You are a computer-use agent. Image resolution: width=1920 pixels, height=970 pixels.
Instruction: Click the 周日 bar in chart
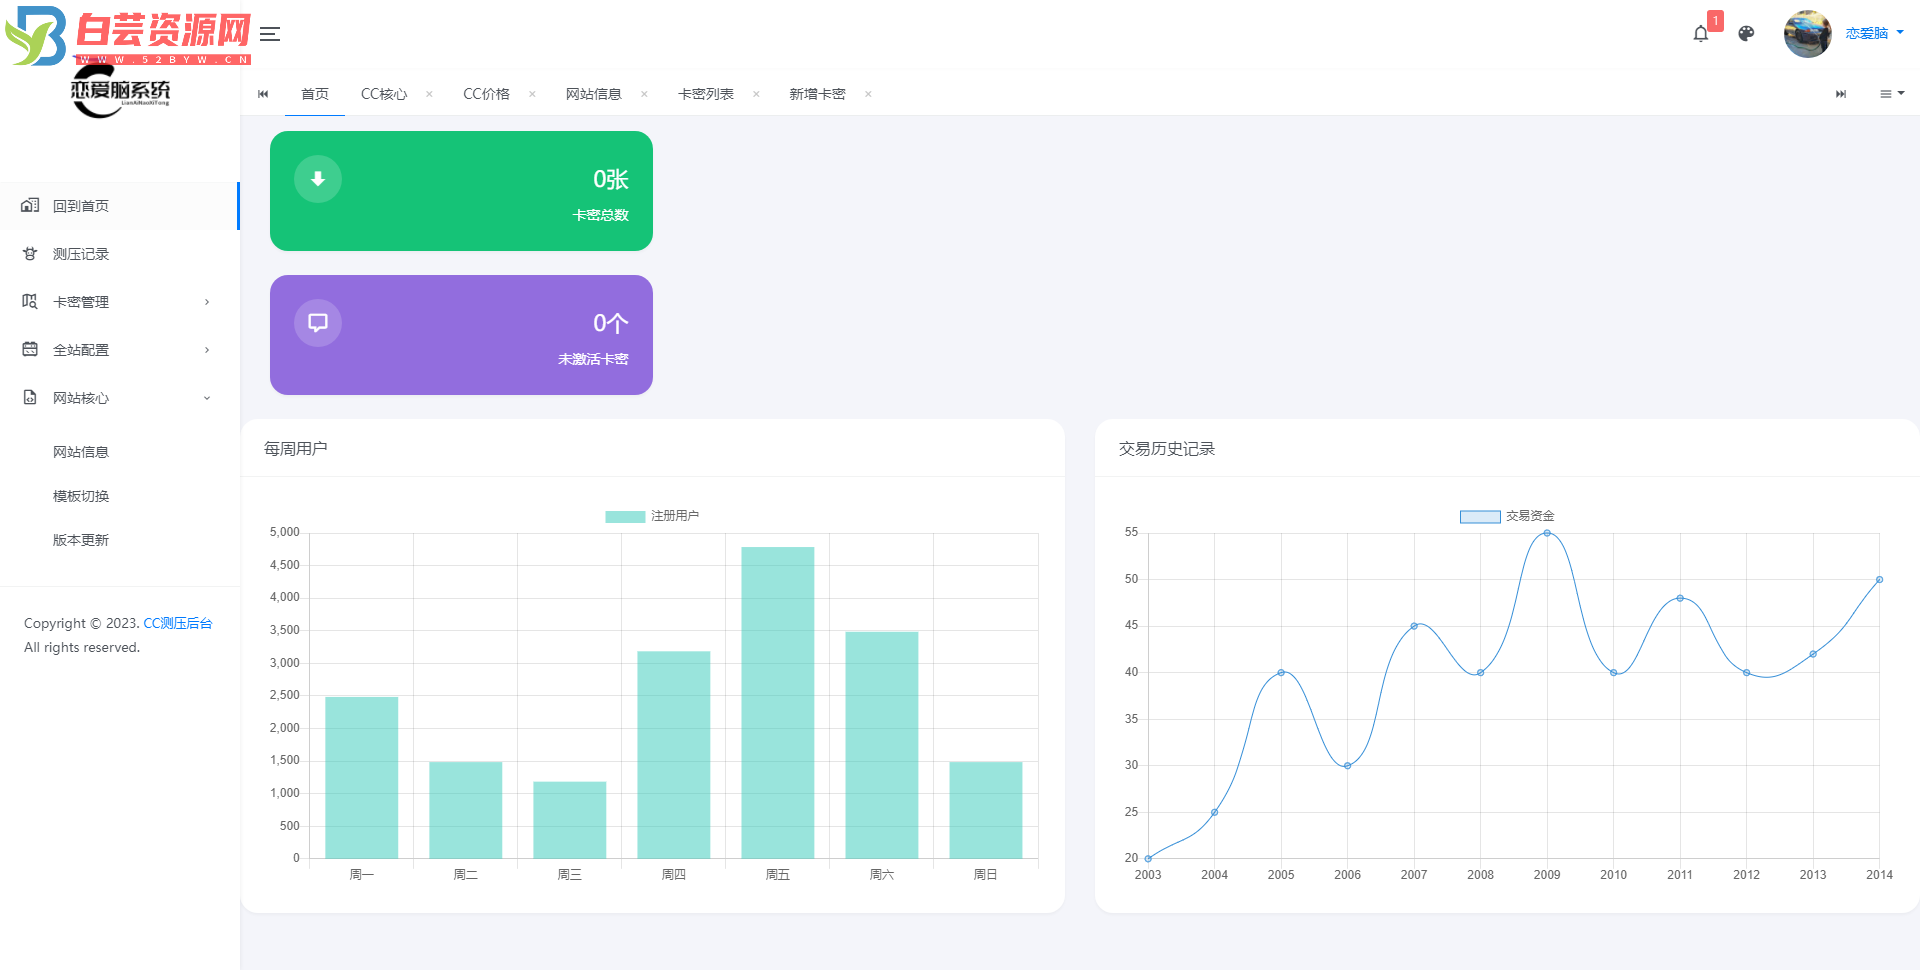coord(986,810)
